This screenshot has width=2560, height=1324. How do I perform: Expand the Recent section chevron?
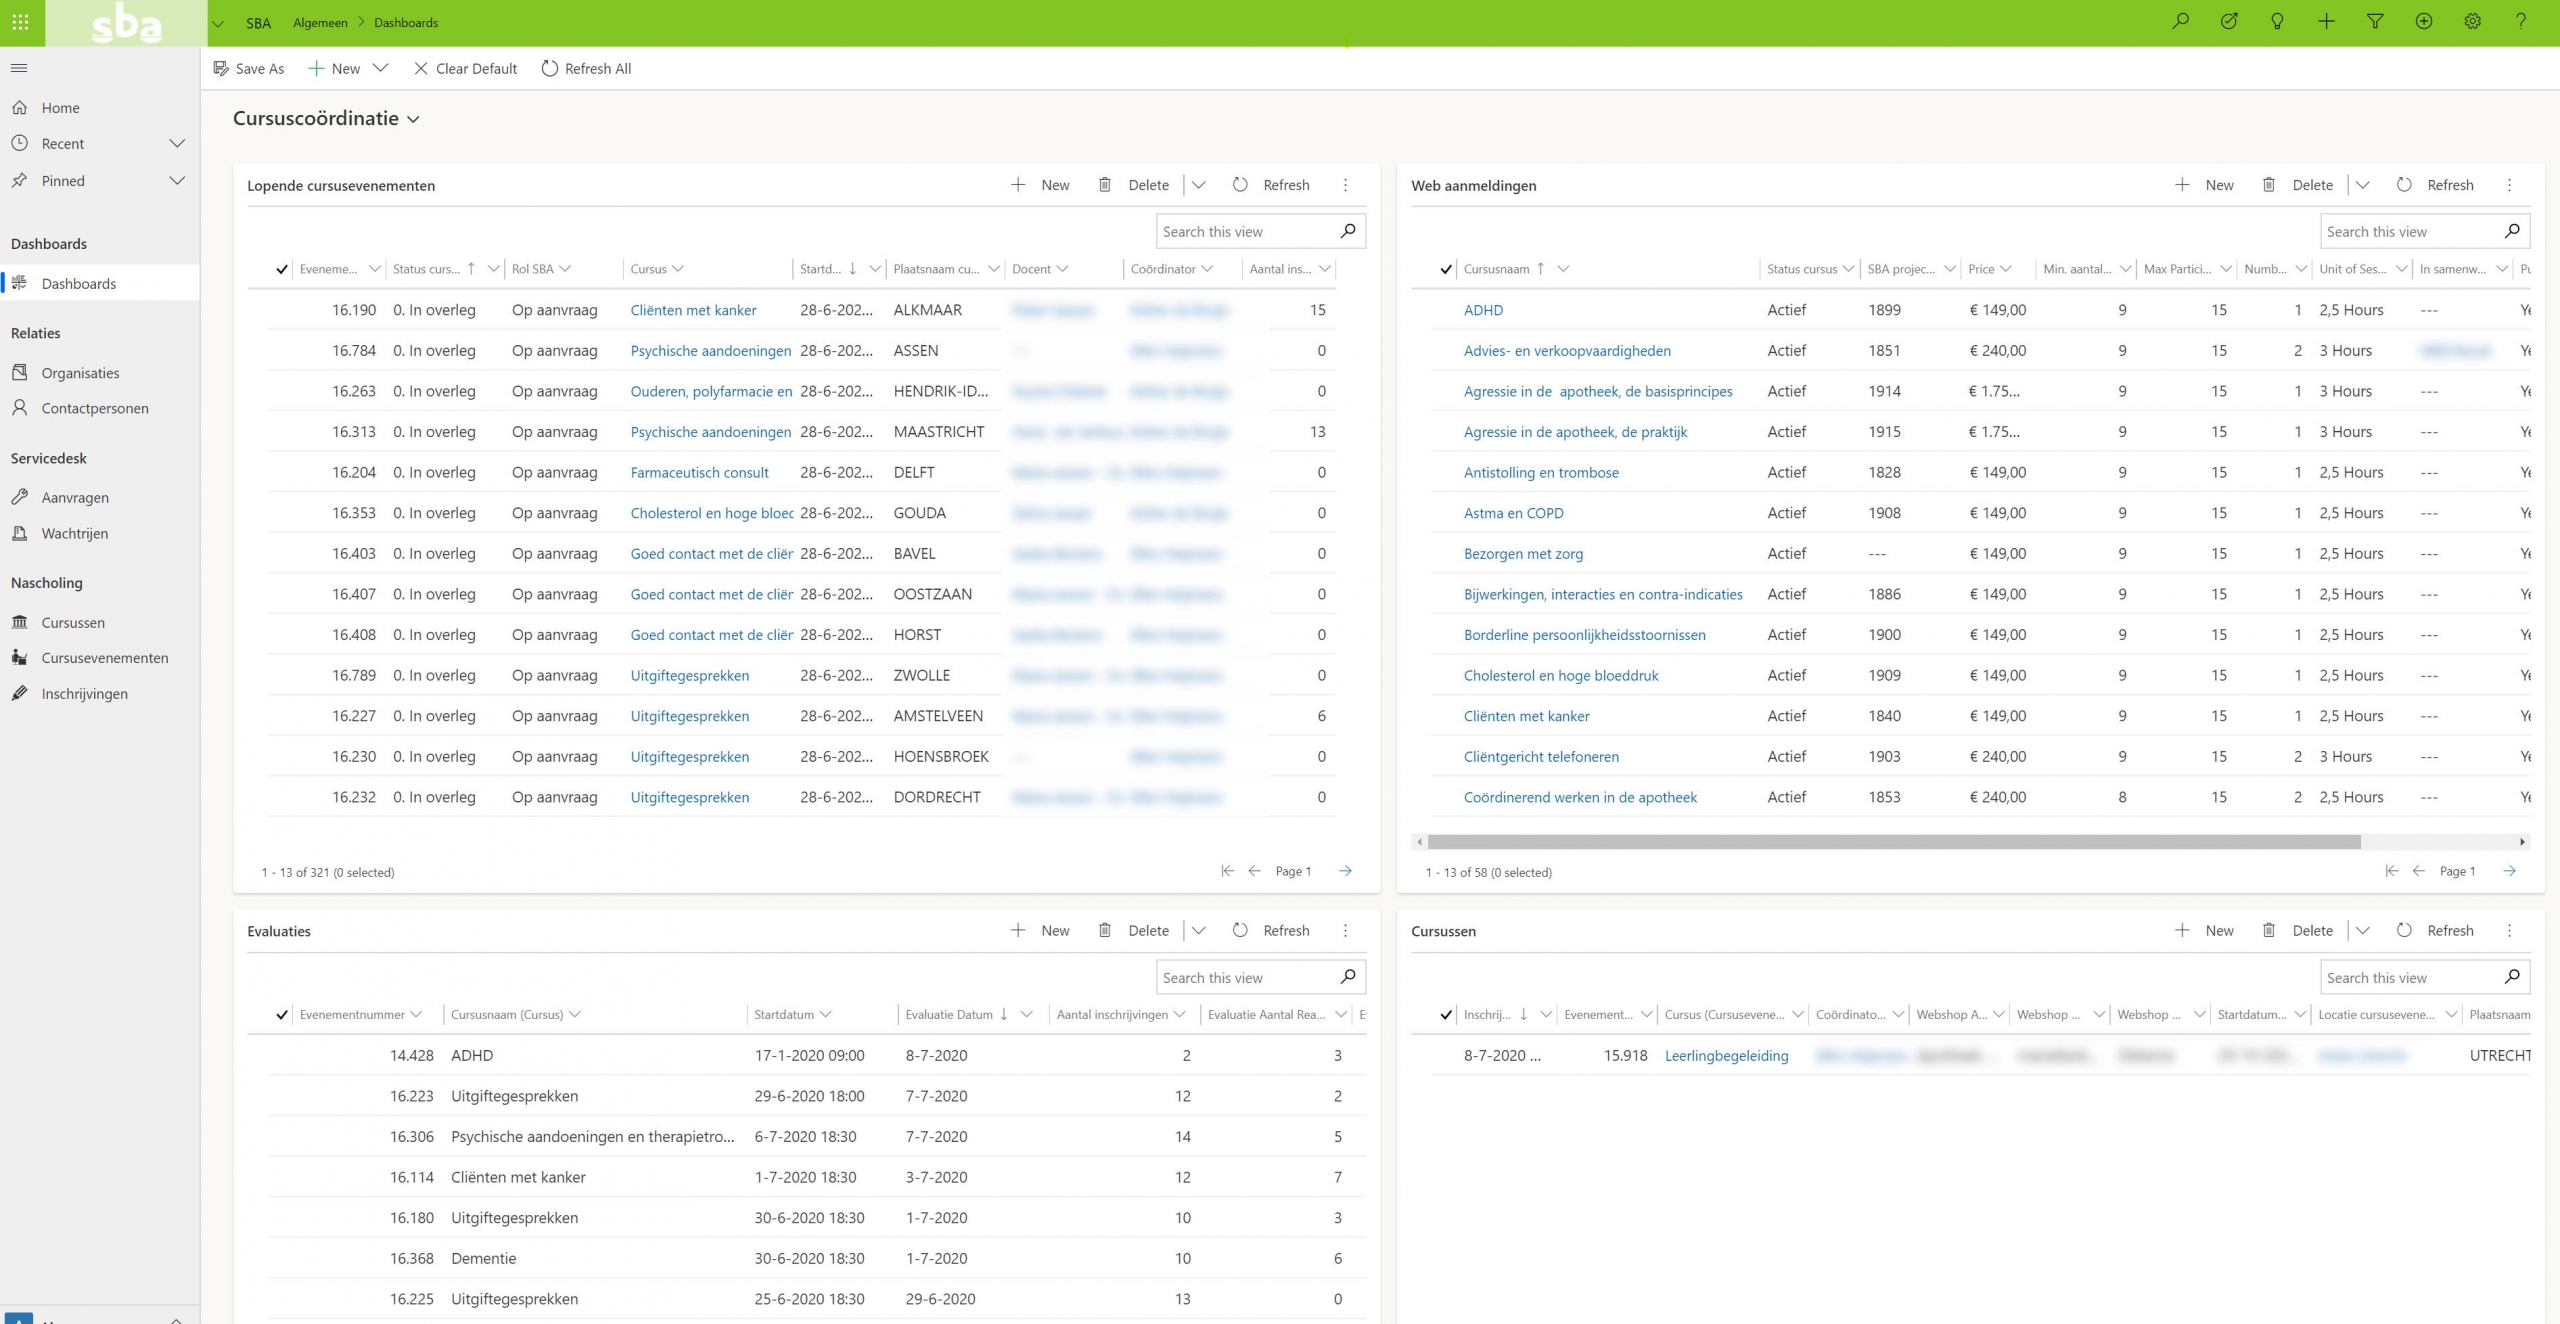(177, 144)
